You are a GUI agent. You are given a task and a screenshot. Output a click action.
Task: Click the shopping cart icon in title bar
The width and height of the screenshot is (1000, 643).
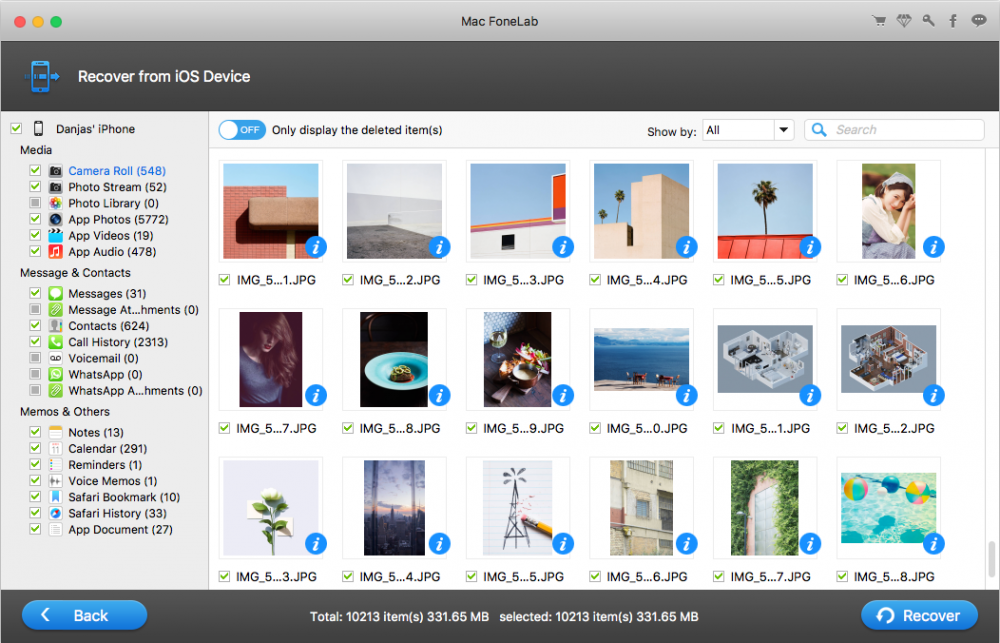click(879, 21)
